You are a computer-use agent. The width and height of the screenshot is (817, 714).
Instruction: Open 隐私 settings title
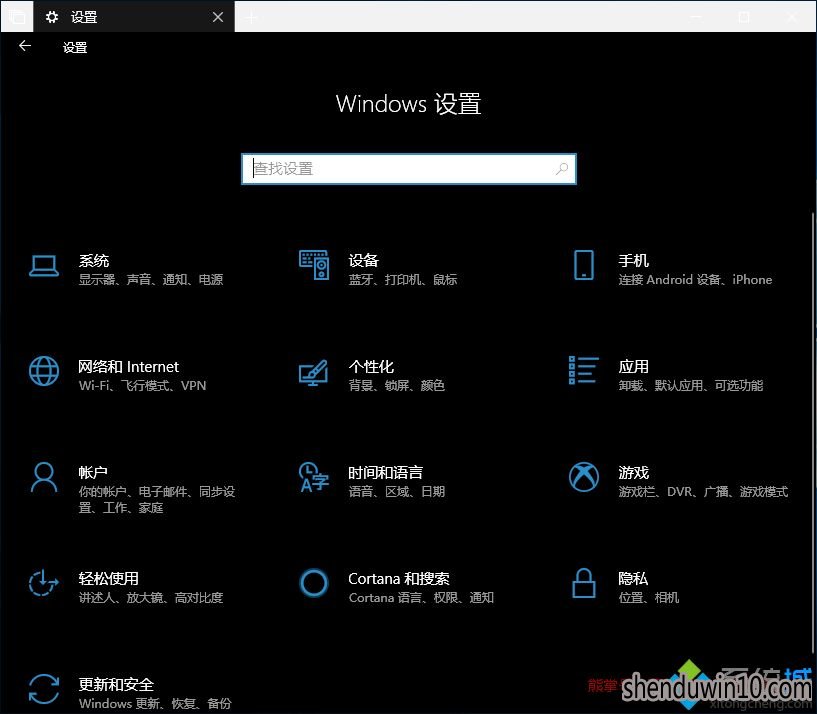click(633, 578)
